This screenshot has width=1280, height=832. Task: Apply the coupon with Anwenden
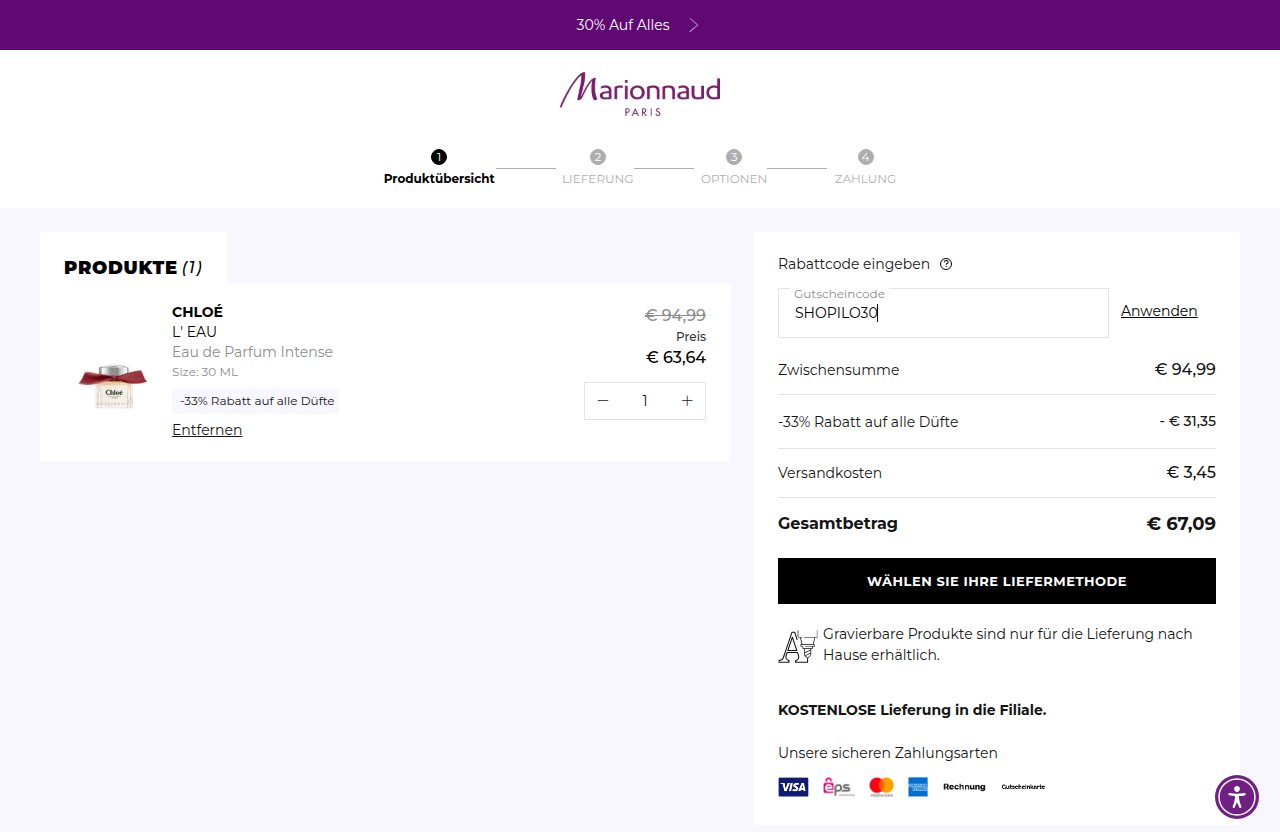(1159, 311)
